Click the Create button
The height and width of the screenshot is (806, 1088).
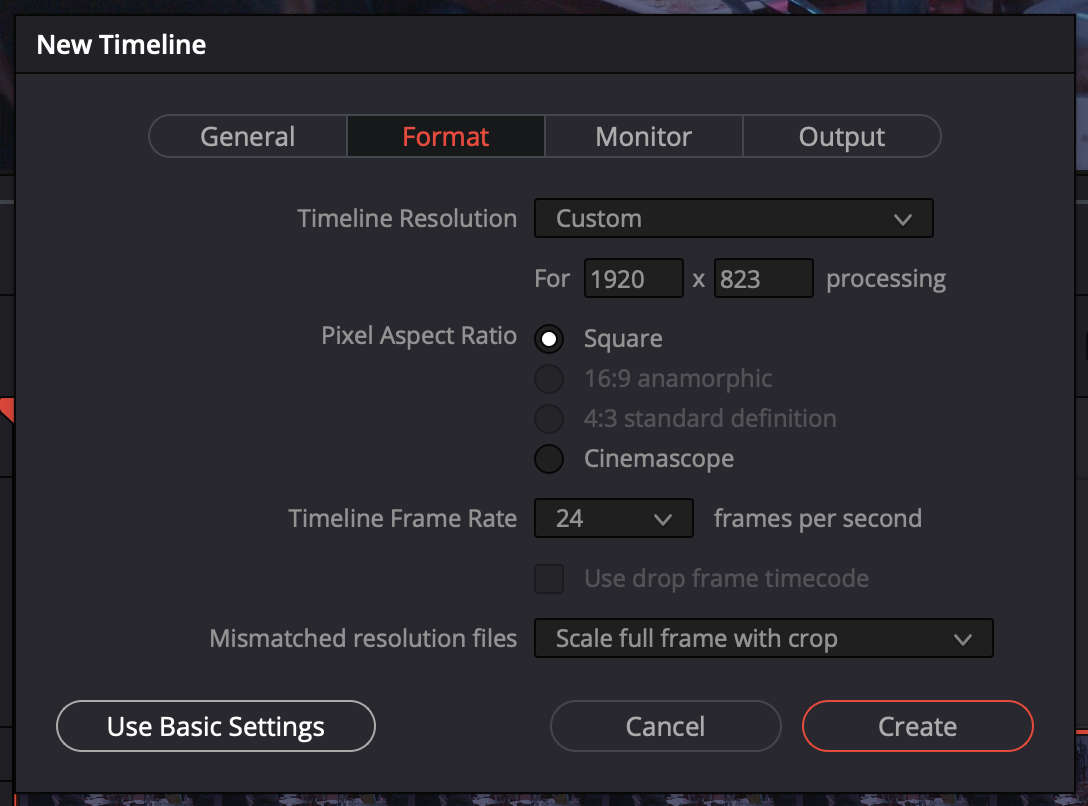(917, 726)
